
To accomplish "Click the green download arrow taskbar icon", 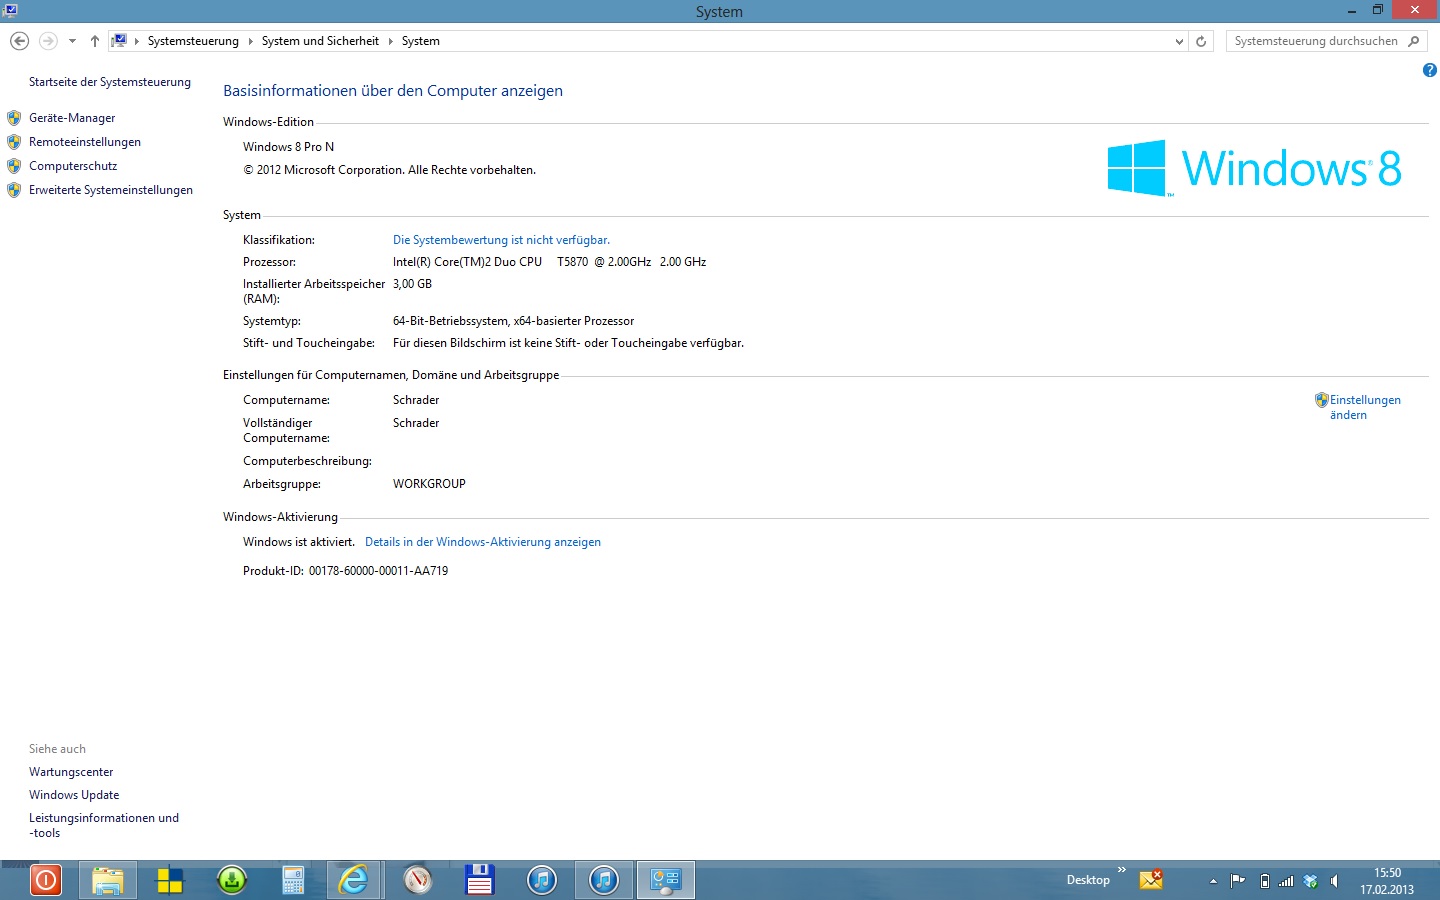I will click(x=232, y=880).
